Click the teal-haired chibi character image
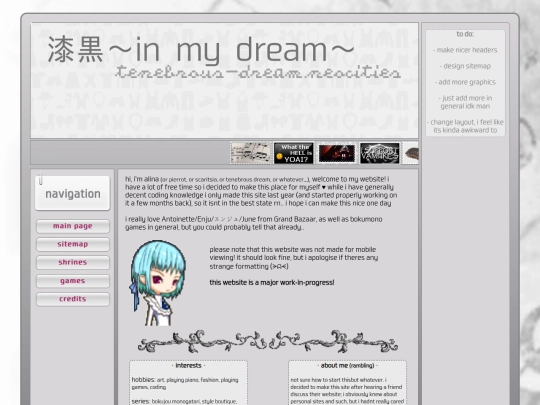This screenshot has height=405, width=540. coord(157,283)
